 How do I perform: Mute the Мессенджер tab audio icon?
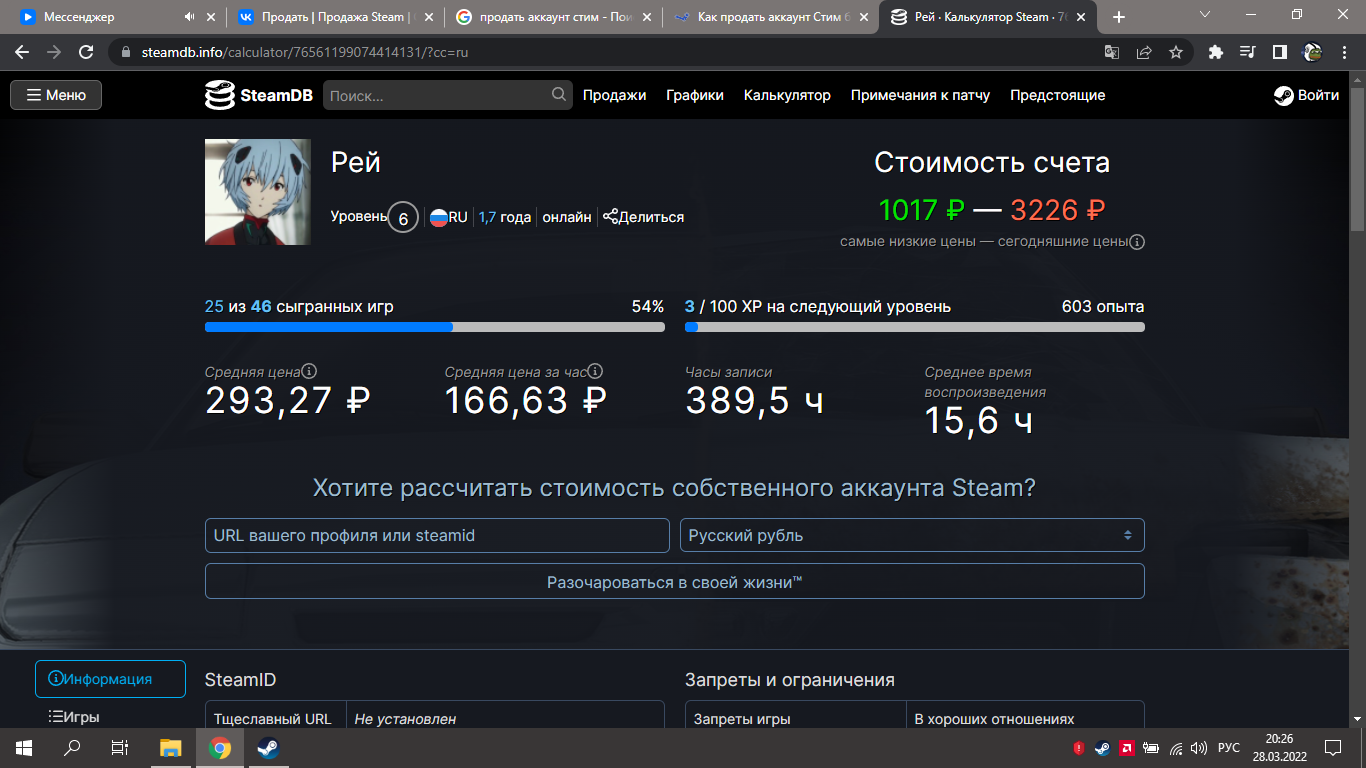[189, 17]
